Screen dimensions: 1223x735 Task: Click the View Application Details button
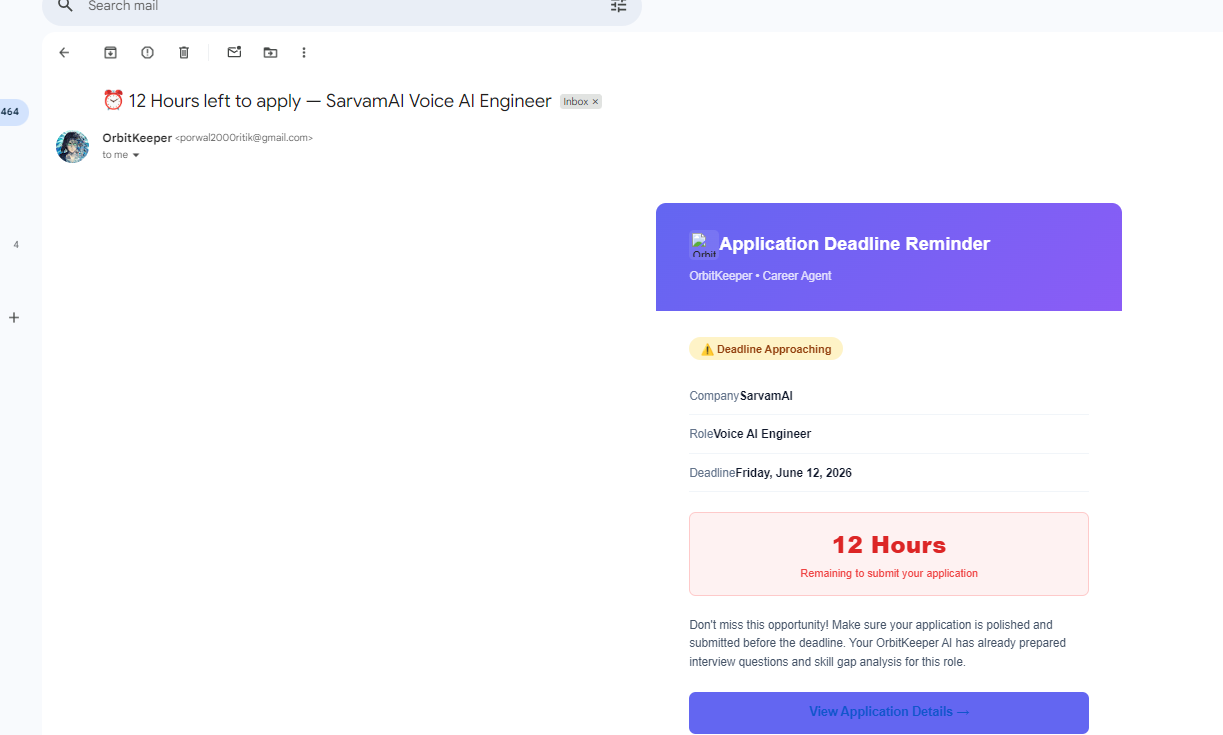point(889,712)
